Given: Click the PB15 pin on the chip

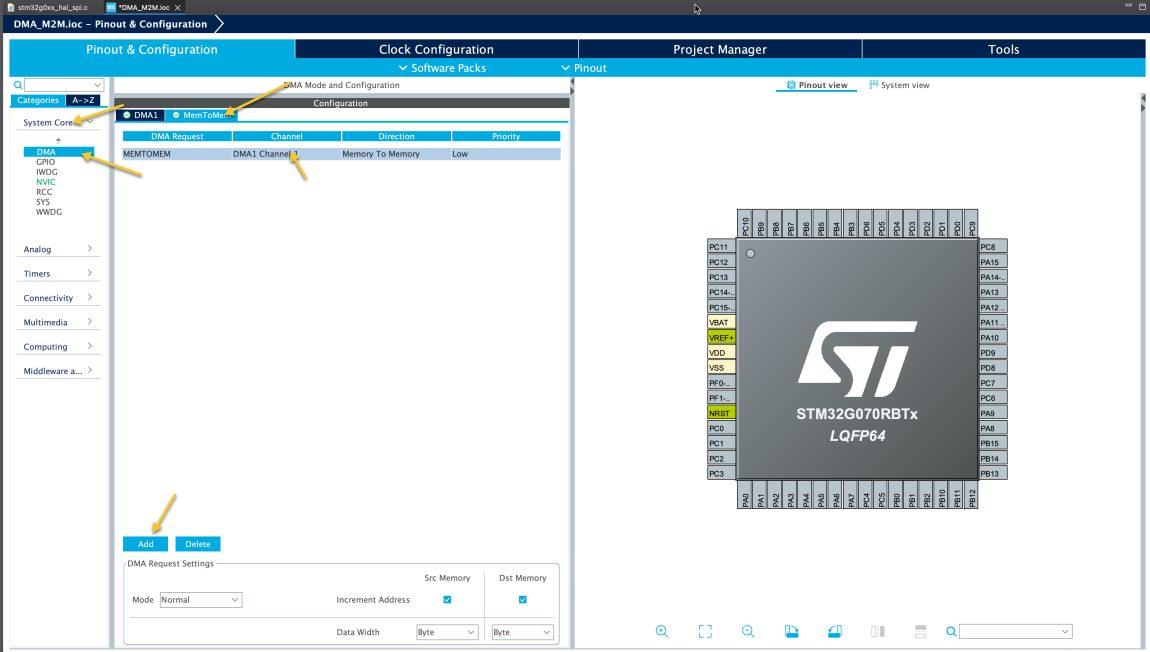Looking at the screenshot, I should click(992, 443).
